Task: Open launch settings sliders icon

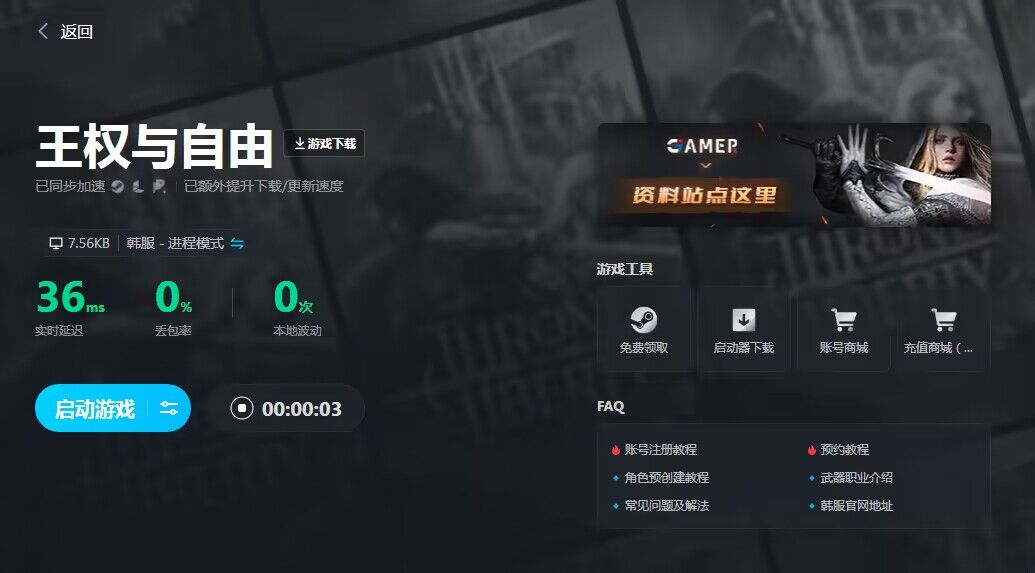Action: pos(169,409)
